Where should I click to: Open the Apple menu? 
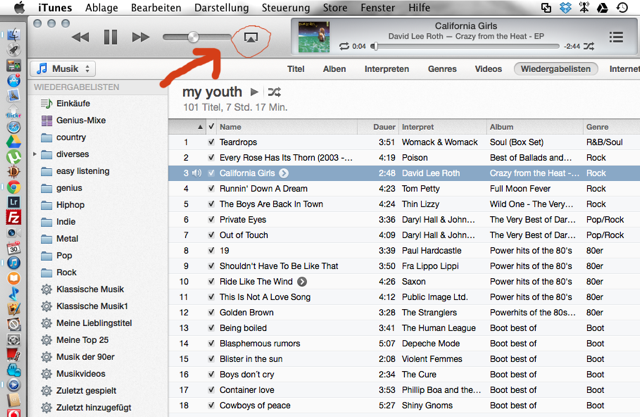19,7
